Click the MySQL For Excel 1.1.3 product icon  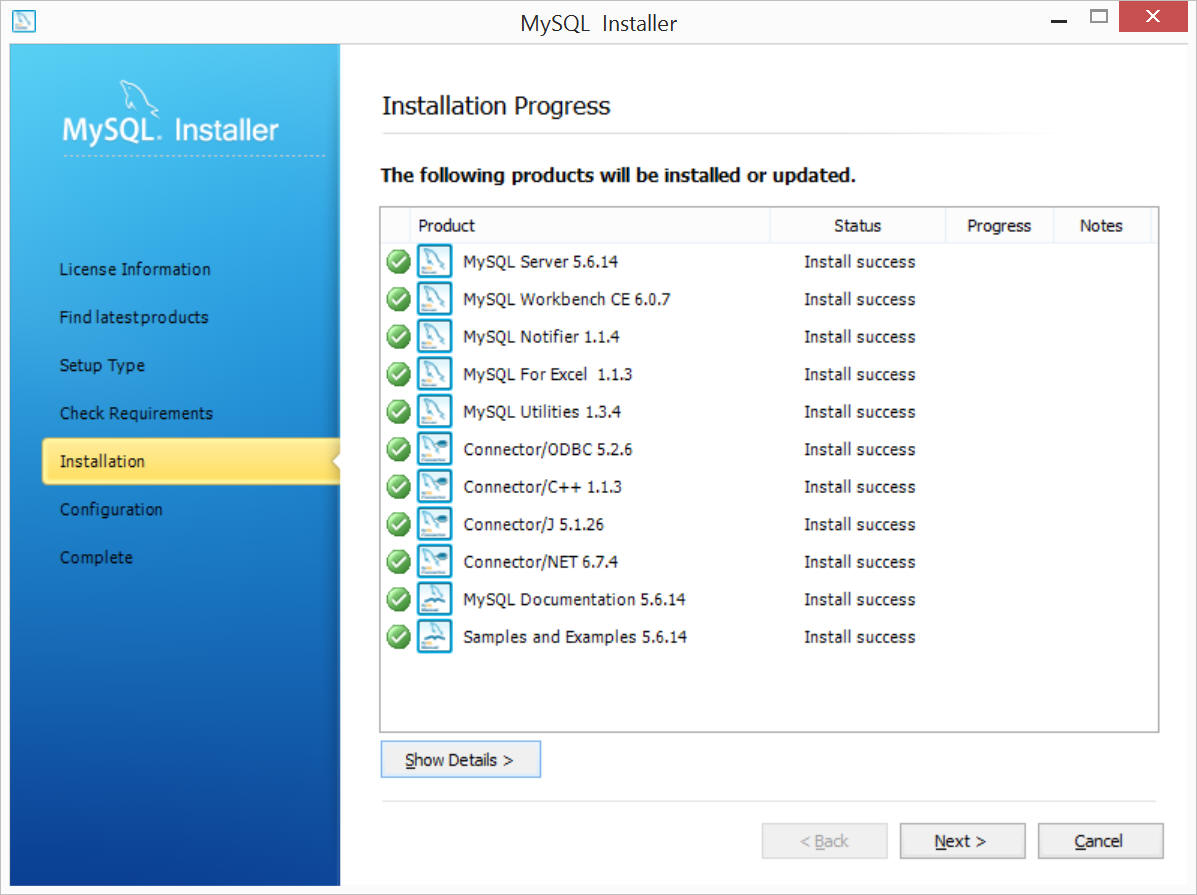pos(434,374)
